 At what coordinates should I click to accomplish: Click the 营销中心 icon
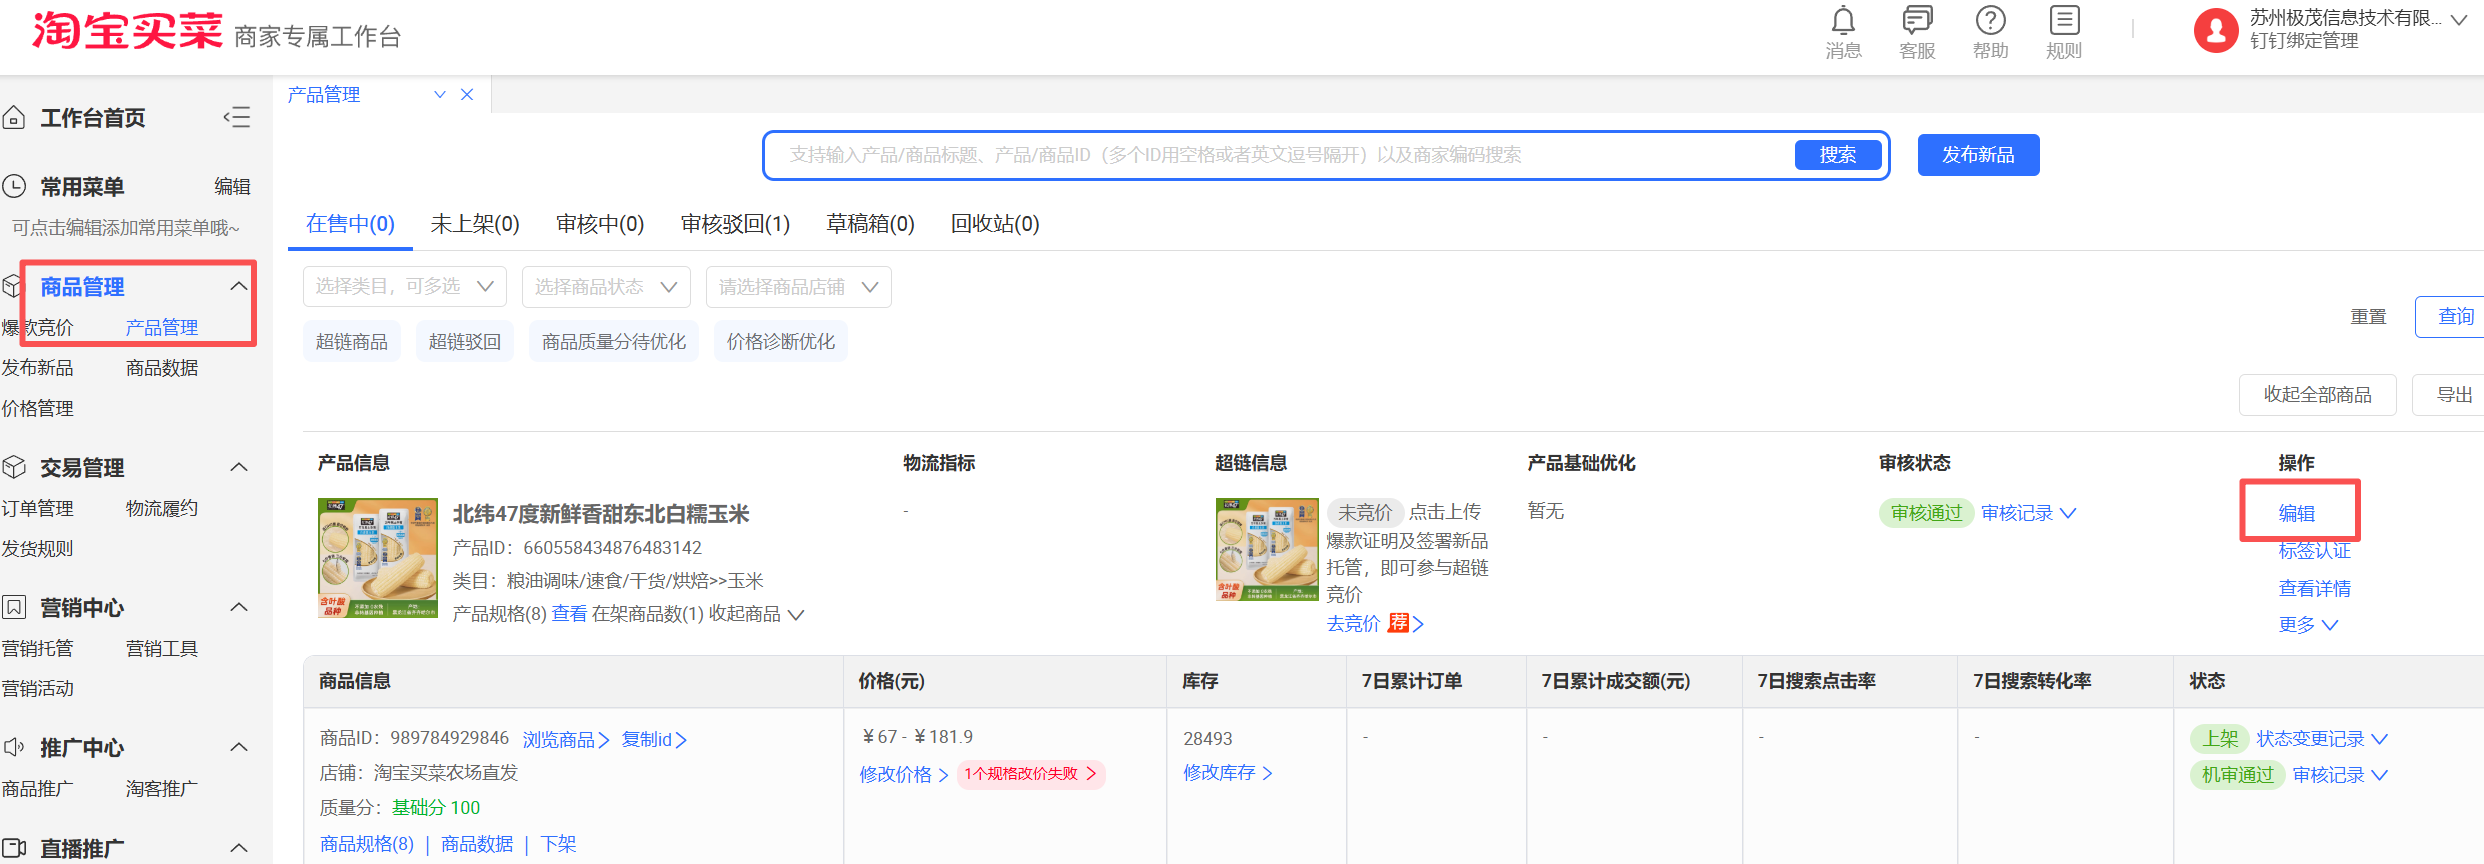click(14, 607)
